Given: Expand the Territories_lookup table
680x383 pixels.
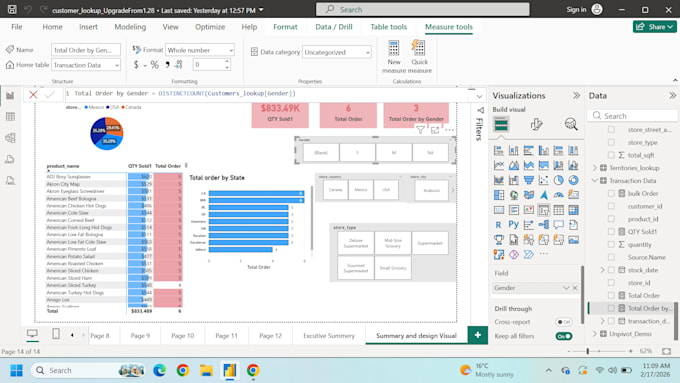Looking at the screenshot, I should (x=595, y=168).
